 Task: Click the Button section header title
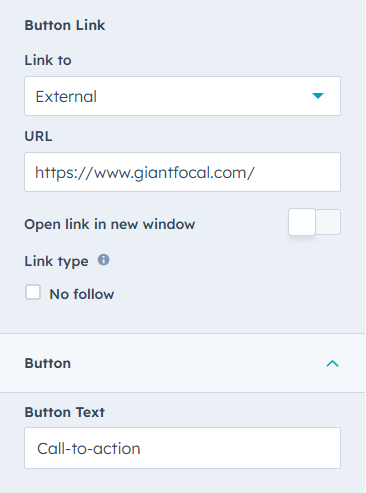[x=48, y=363]
